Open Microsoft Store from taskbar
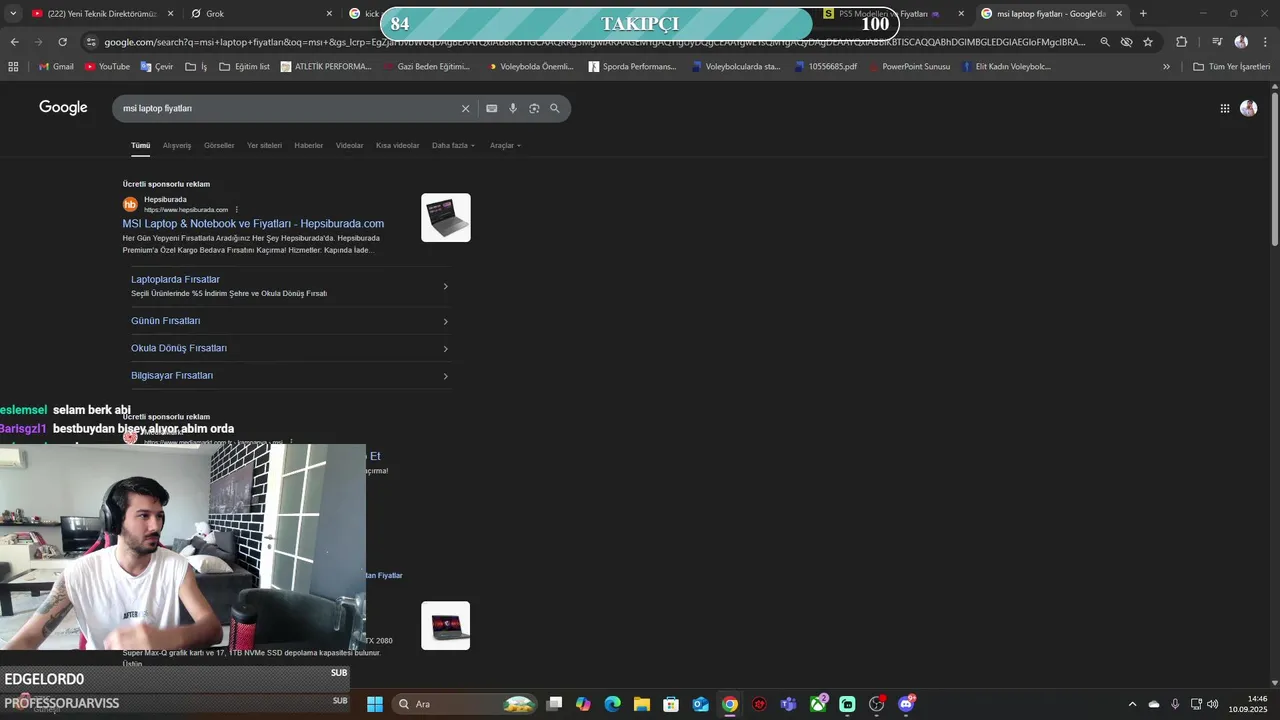The image size is (1280, 720). coord(671,704)
